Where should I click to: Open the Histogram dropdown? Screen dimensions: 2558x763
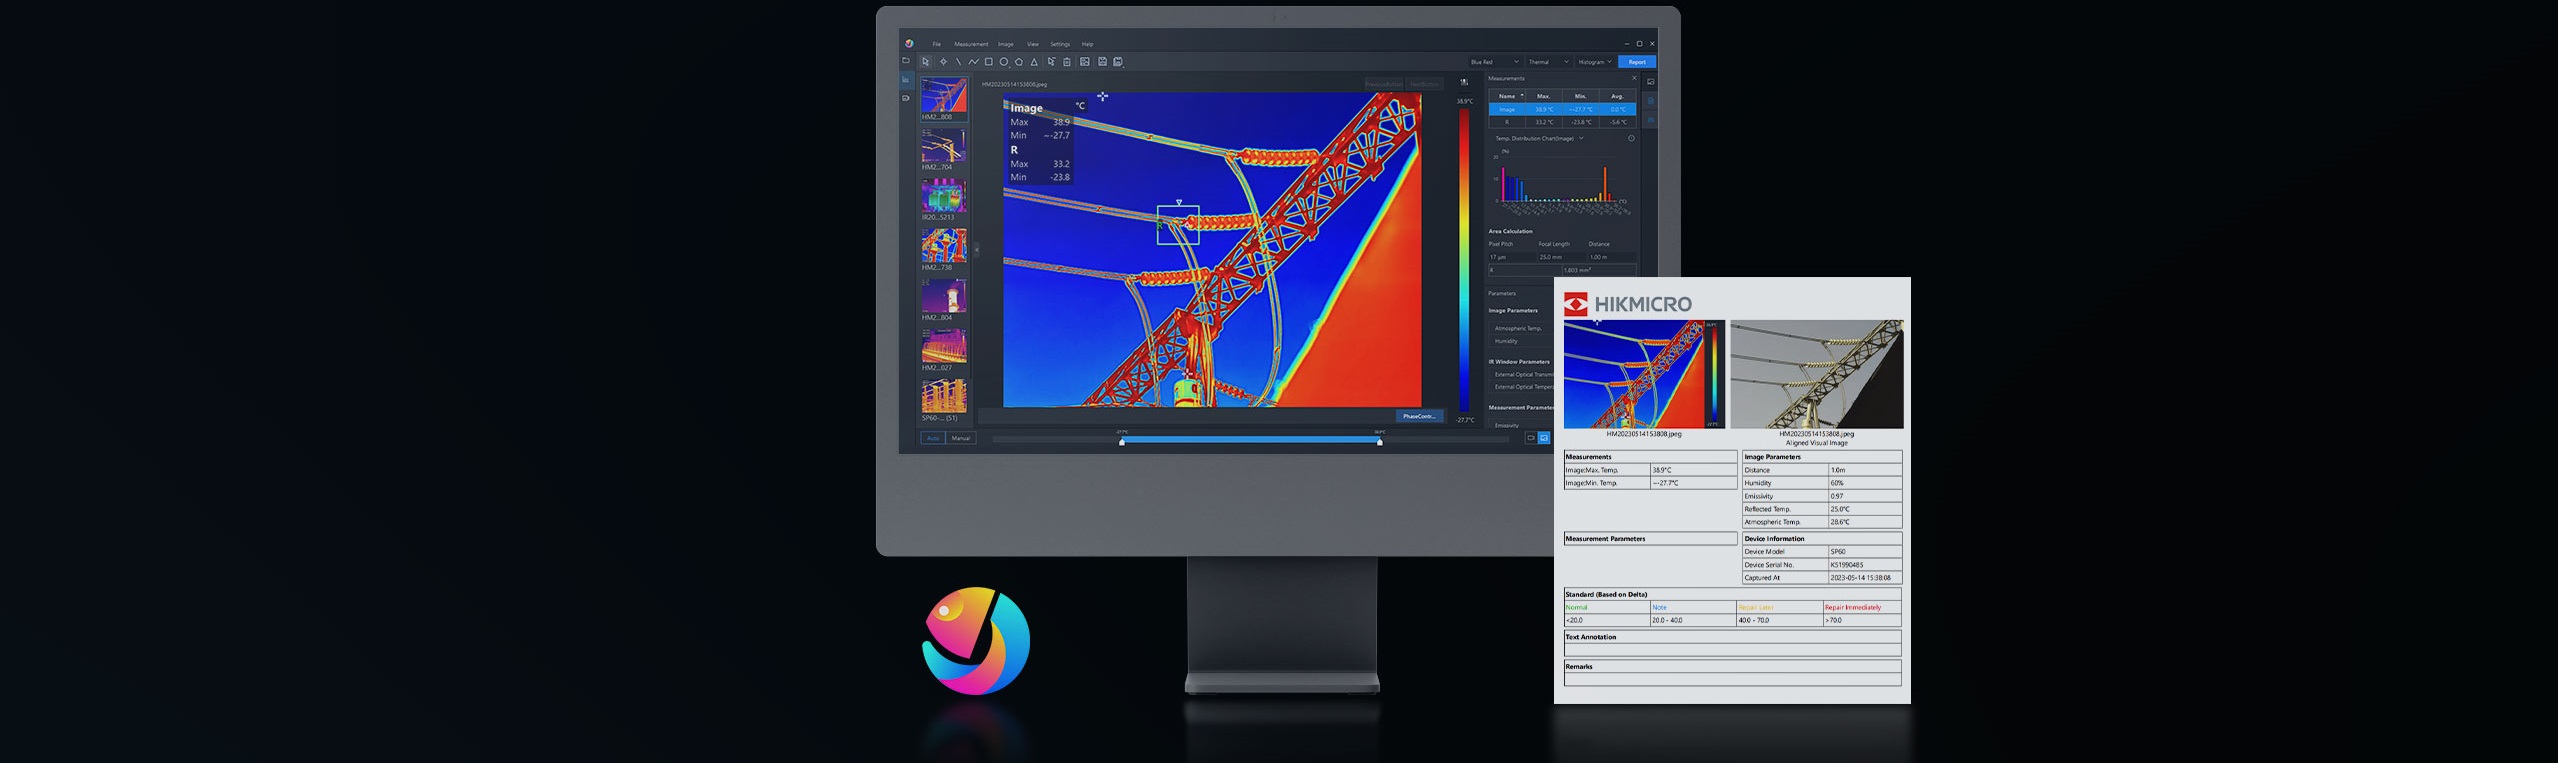(1594, 62)
